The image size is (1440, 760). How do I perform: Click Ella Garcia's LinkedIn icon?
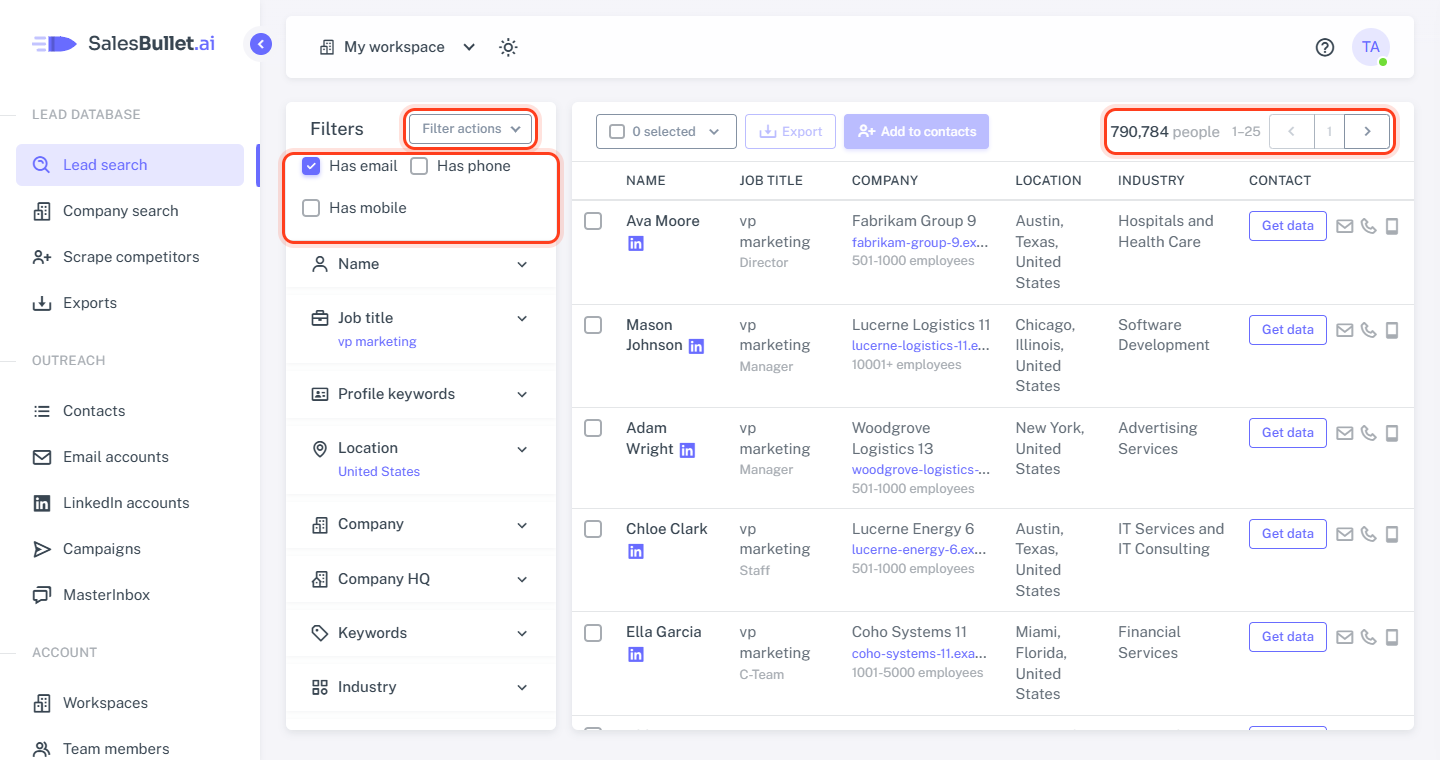(x=636, y=654)
